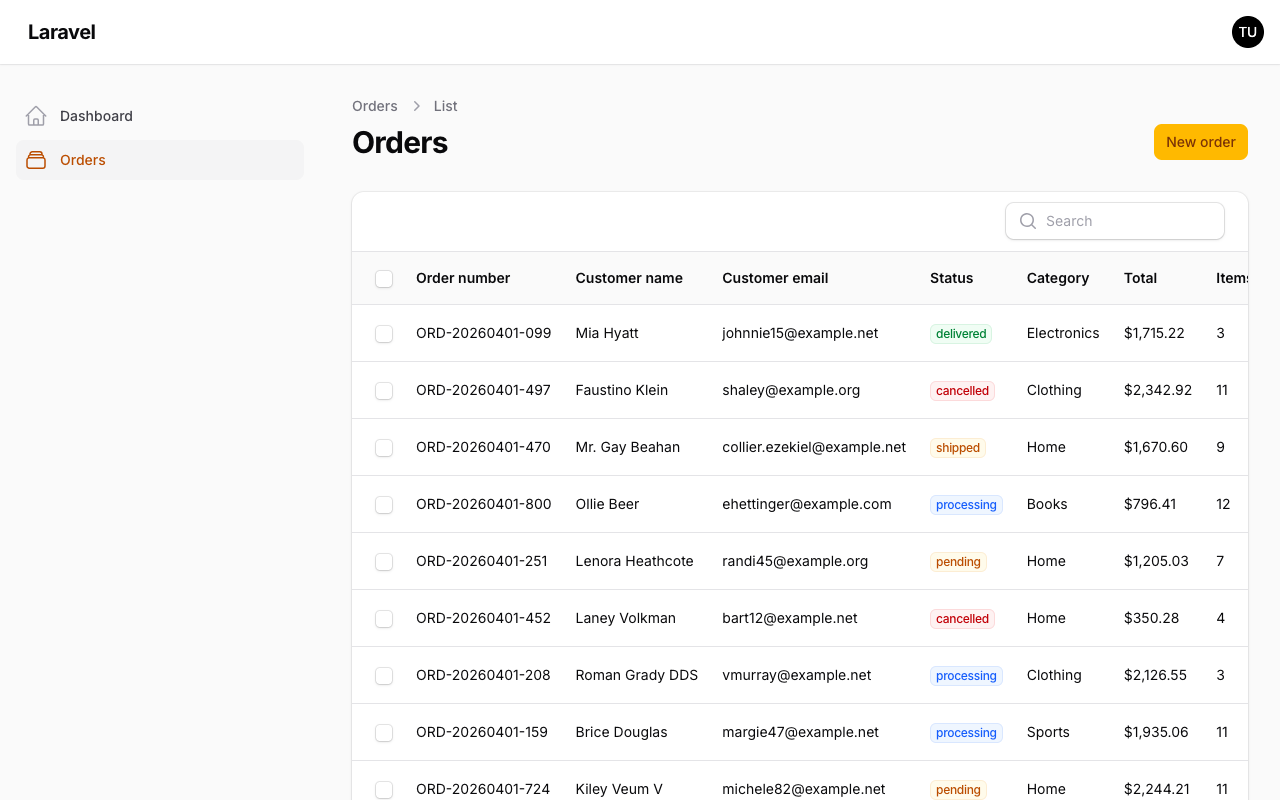
Task: Select the checkbox for Ollie Beer's order
Action: 384,505
